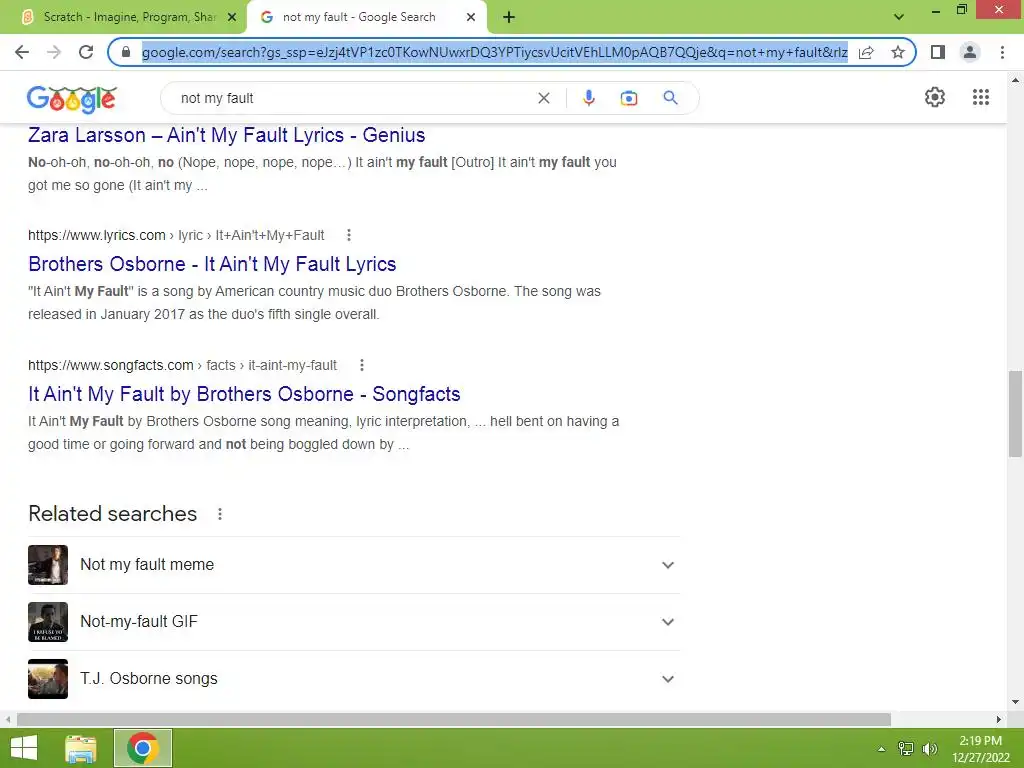Open the Chrome profile avatar
This screenshot has width=1024, height=768.
pyautogui.click(x=970, y=52)
